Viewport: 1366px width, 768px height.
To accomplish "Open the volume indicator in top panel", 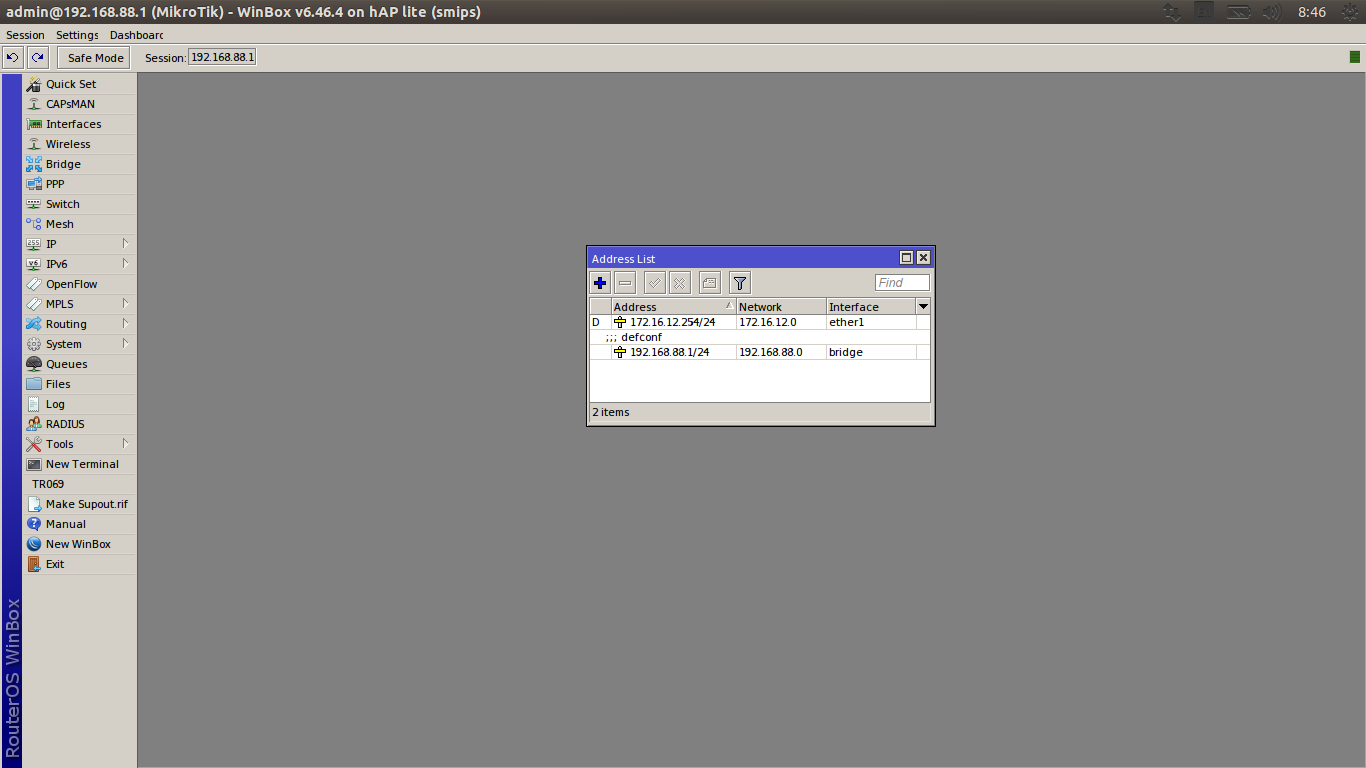I will (1270, 12).
